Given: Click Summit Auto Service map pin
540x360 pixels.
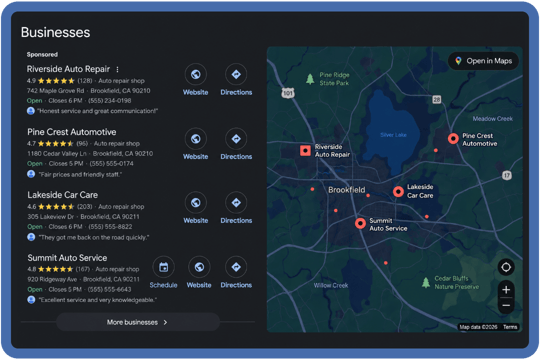Looking at the screenshot, I should point(360,223).
